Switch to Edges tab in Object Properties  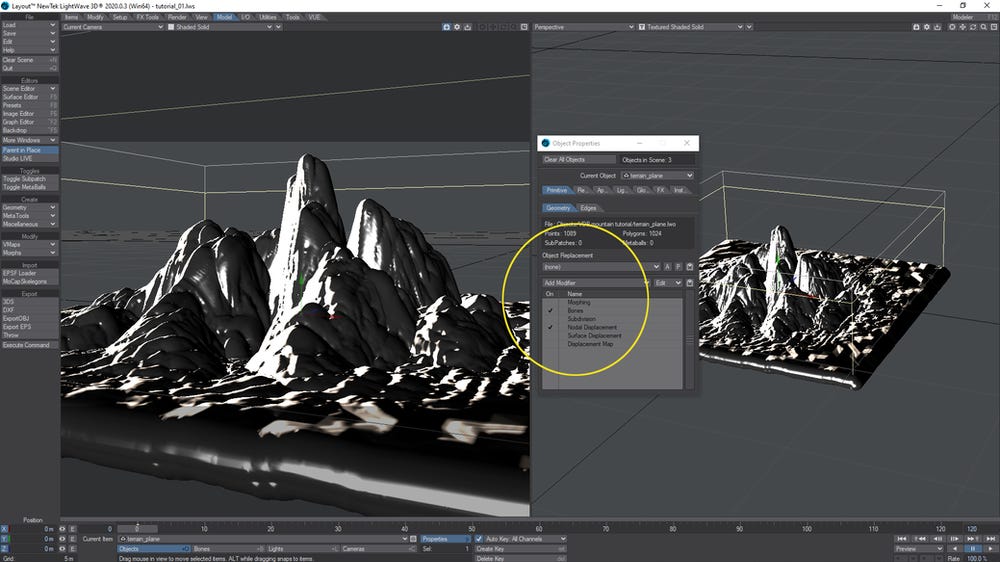point(588,208)
